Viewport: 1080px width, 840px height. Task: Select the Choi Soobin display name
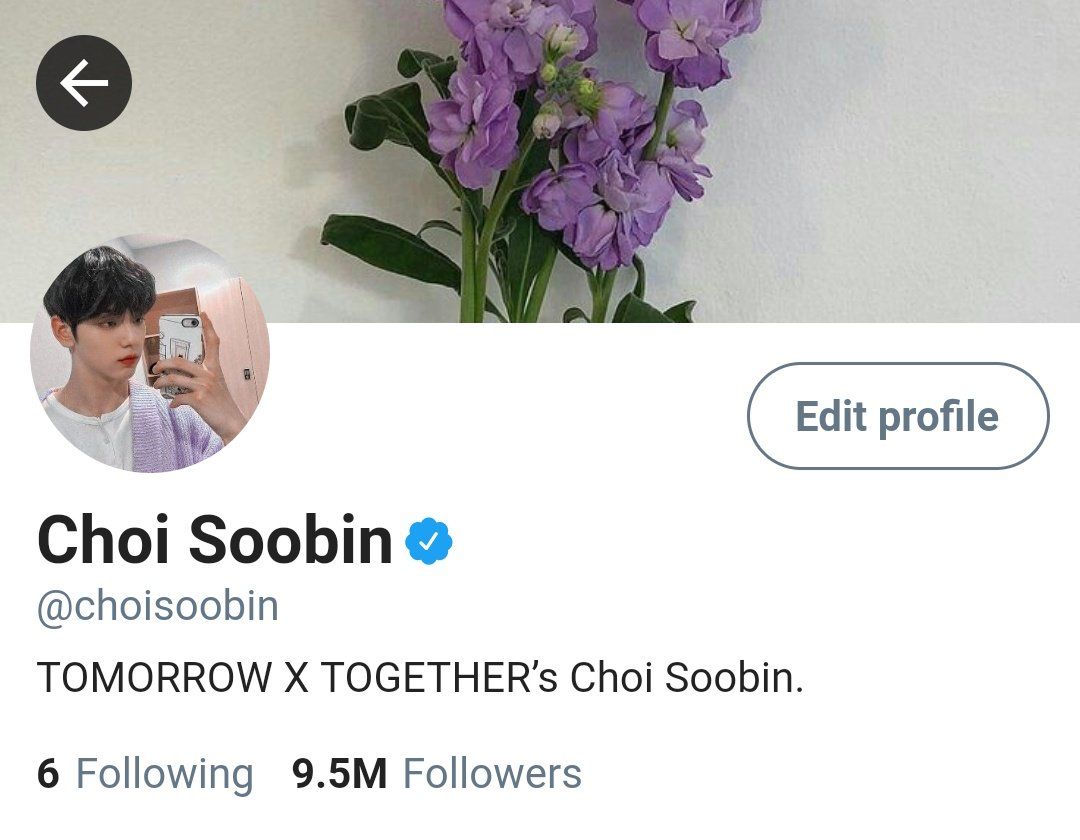click(214, 540)
